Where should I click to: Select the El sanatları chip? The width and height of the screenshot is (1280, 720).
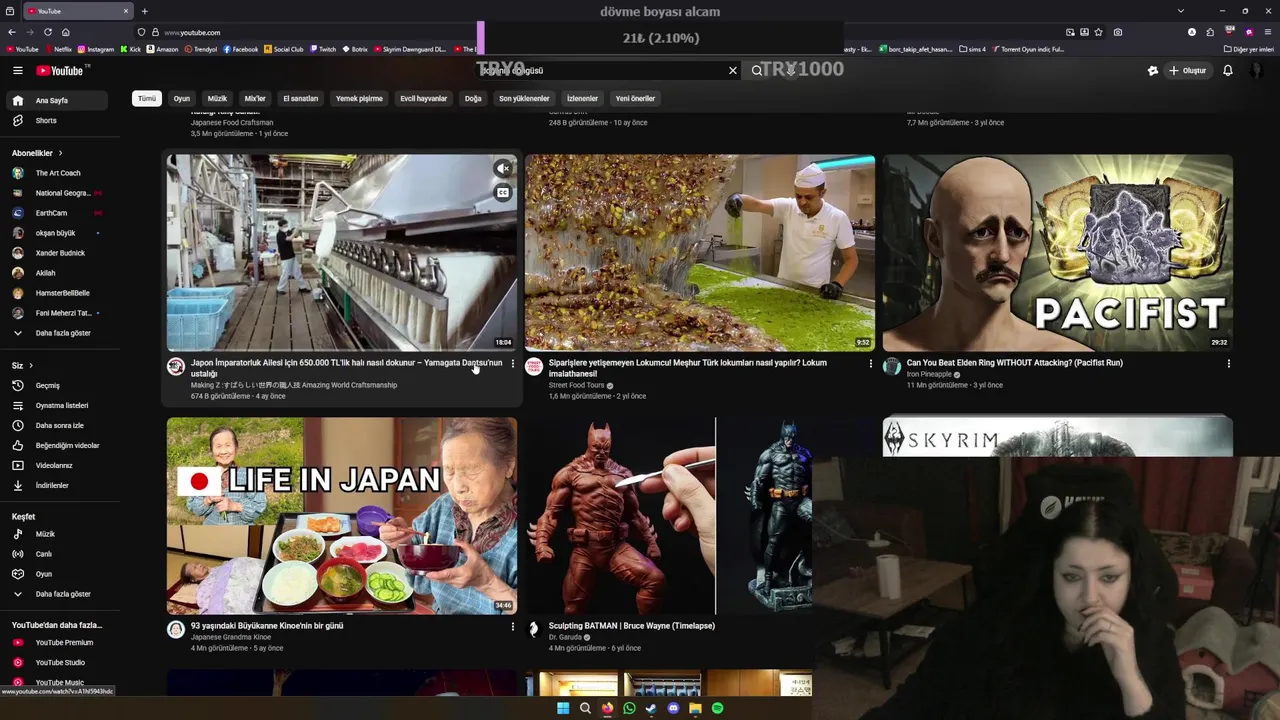pyautogui.click(x=300, y=98)
